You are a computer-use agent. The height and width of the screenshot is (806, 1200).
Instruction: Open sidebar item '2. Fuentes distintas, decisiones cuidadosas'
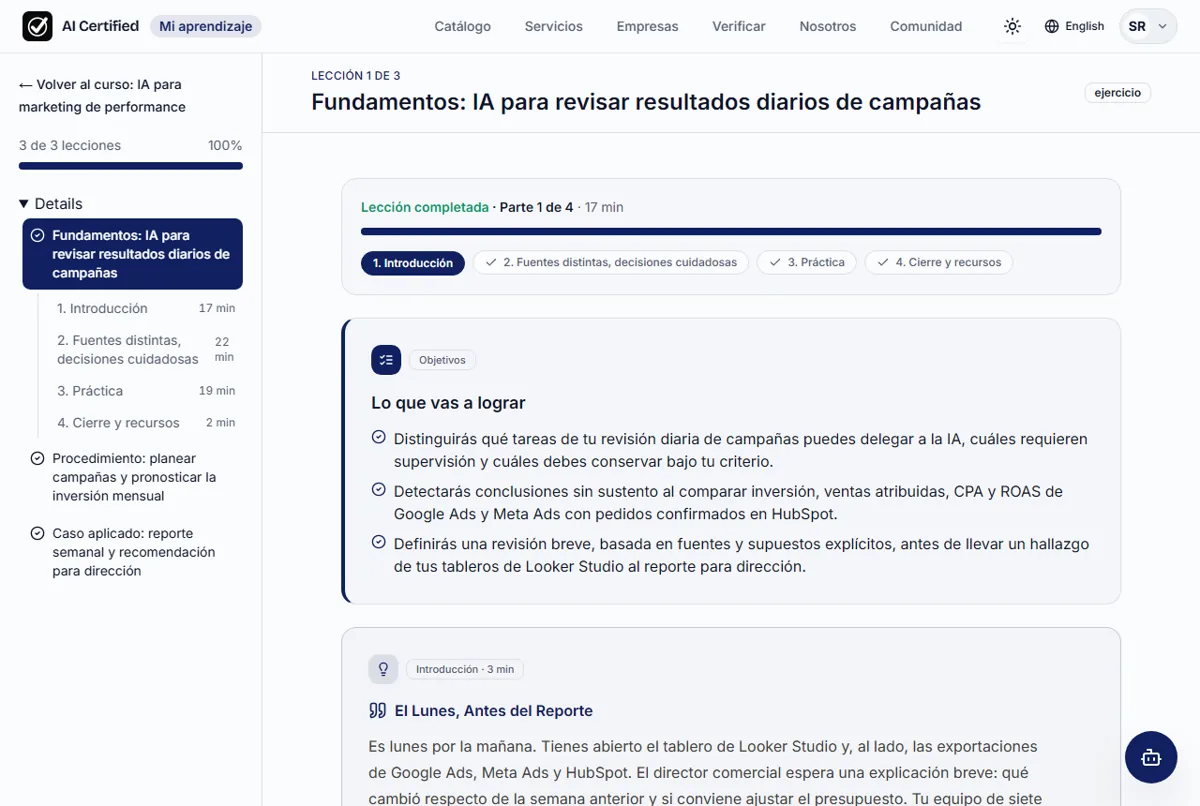point(146,350)
